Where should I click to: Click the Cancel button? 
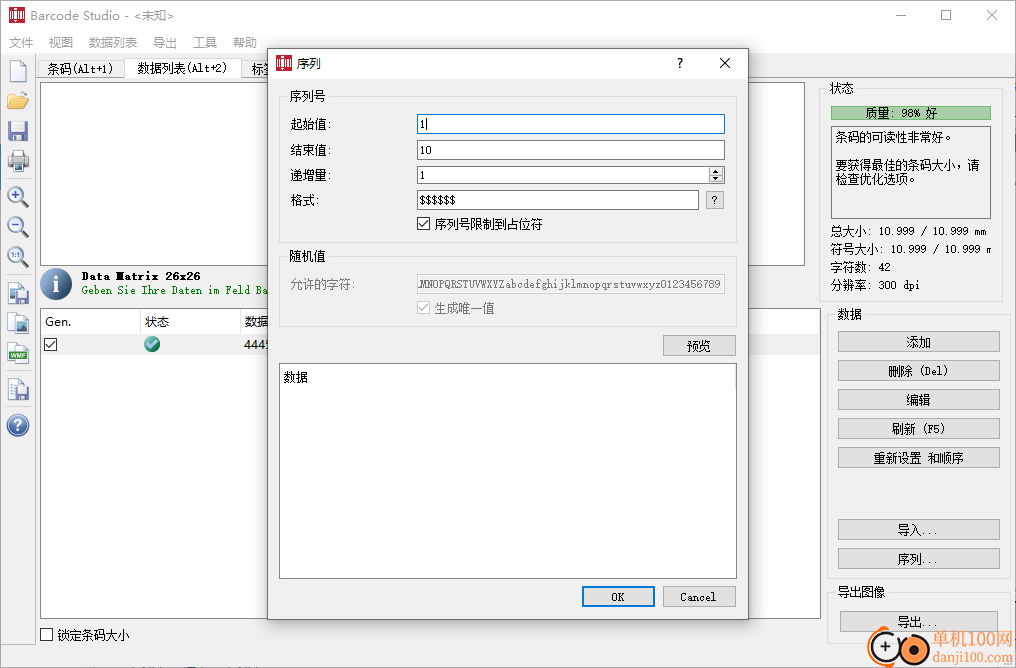point(698,597)
